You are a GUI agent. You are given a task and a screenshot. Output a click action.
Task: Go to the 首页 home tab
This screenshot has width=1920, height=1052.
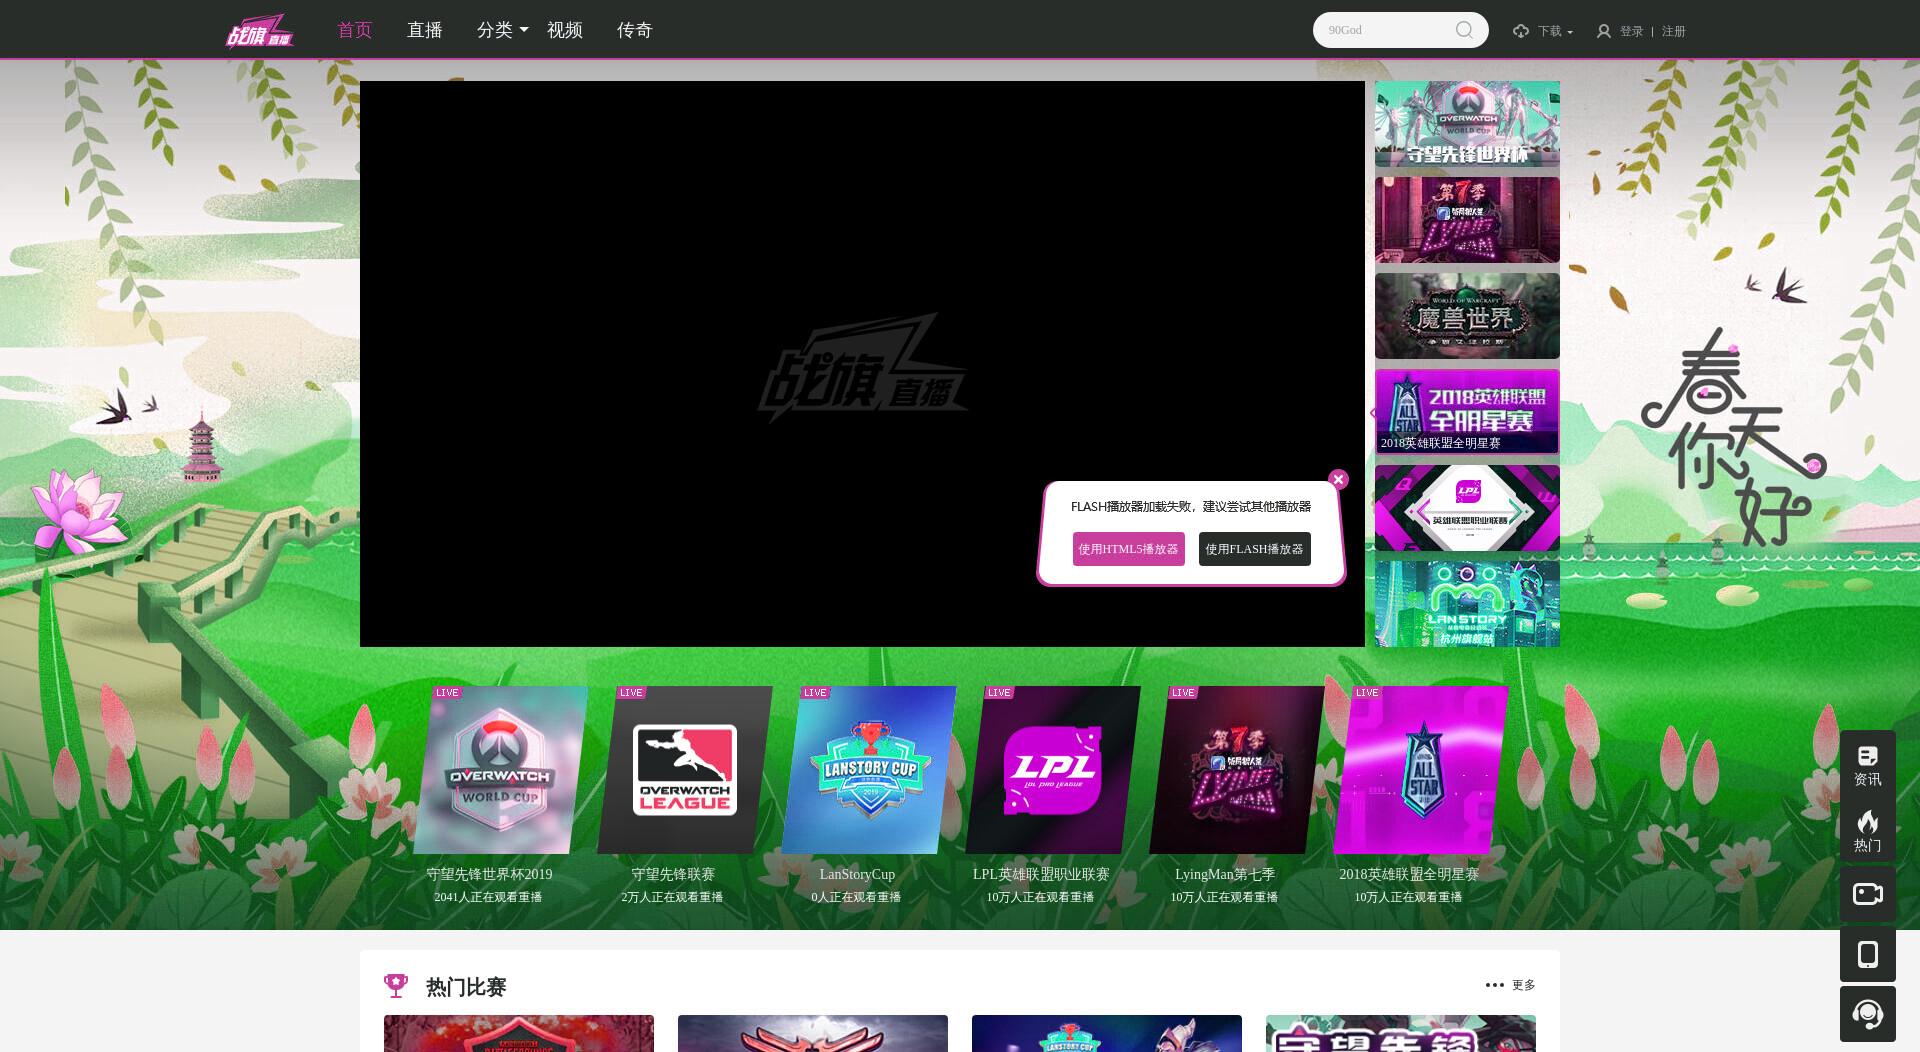(355, 30)
